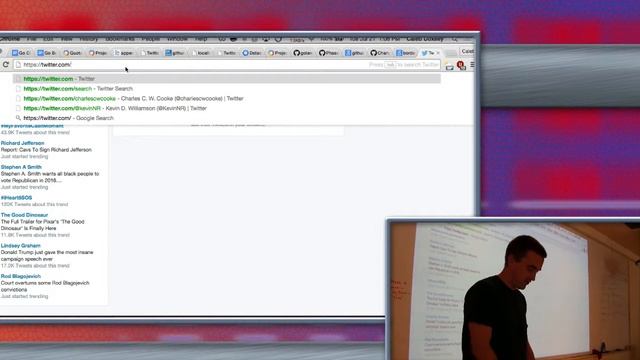Switch to the GitHub 'Chan' tab
The image size is (640, 360).
tap(379, 53)
